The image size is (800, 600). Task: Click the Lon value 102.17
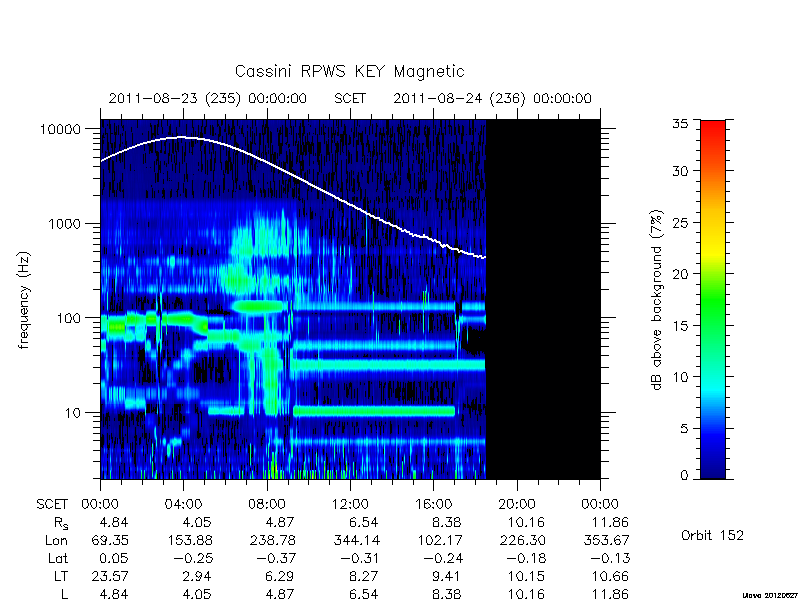coord(439,540)
